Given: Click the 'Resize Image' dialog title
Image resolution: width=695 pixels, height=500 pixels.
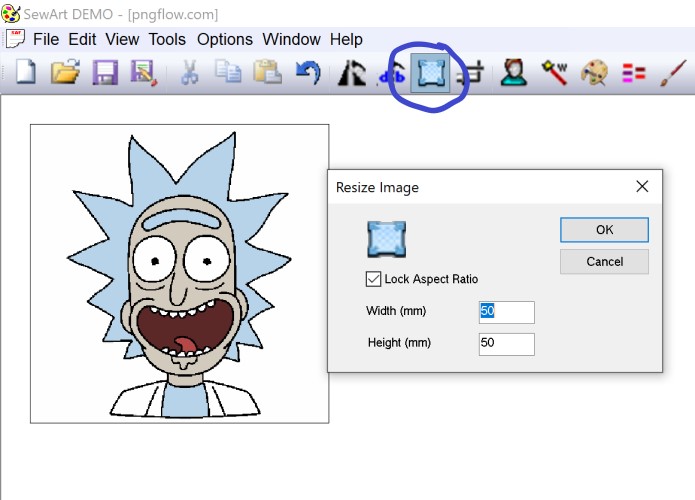Looking at the screenshot, I should point(377,188).
